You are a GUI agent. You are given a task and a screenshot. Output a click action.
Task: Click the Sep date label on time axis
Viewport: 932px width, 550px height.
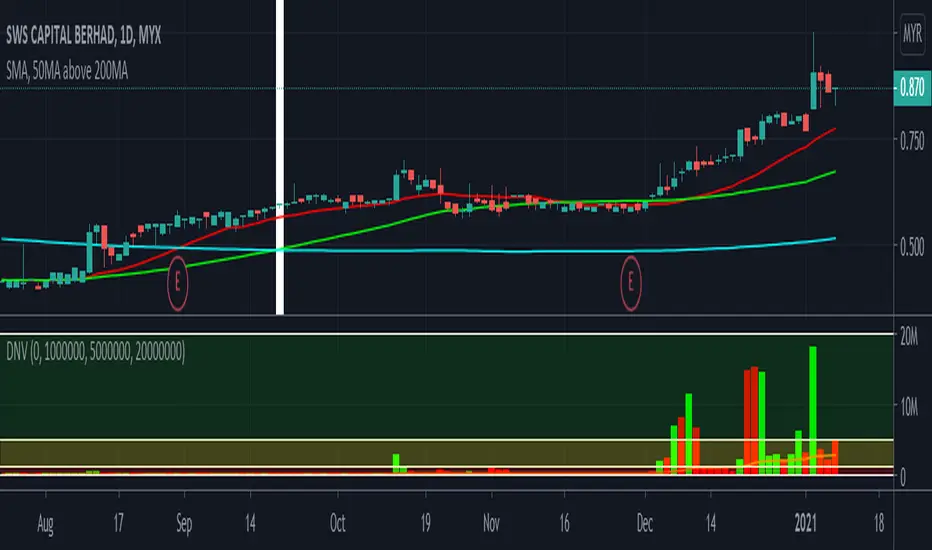(184, 524)
